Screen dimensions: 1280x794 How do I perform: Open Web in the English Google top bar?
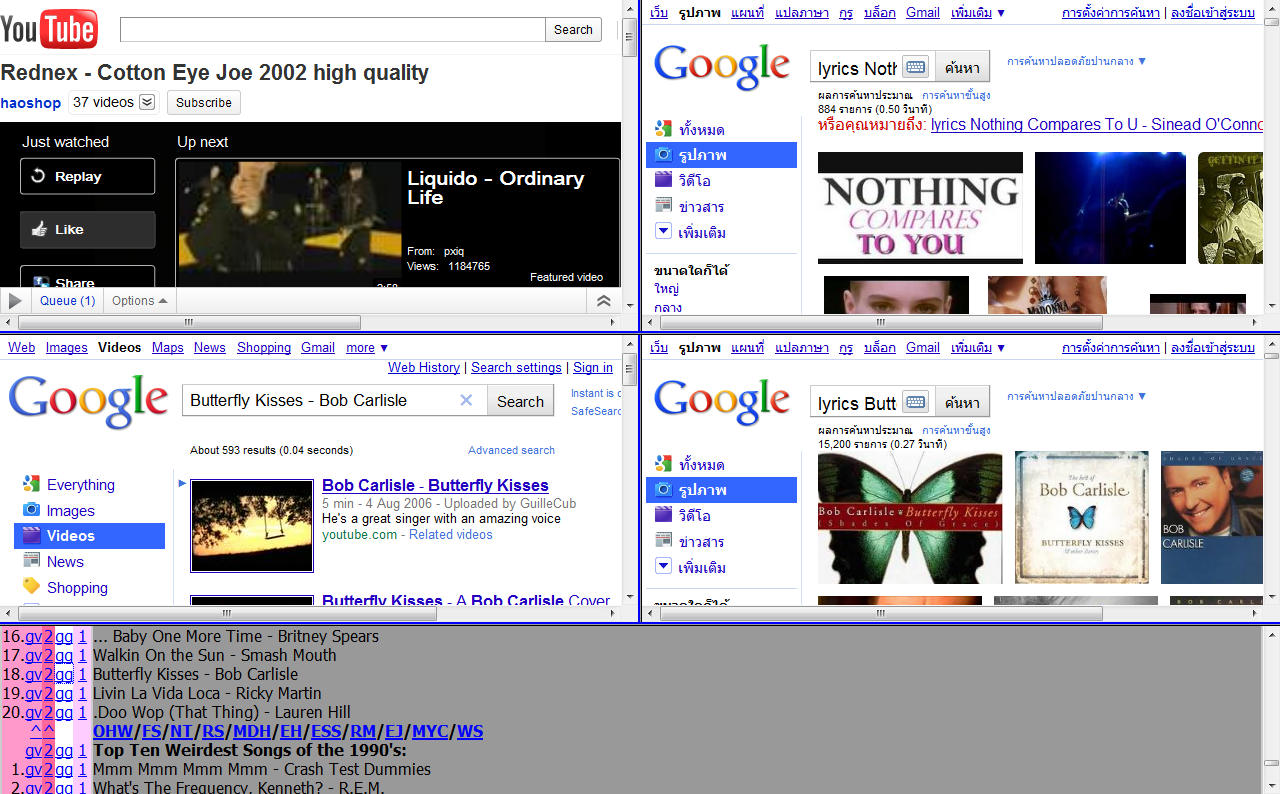22,347
